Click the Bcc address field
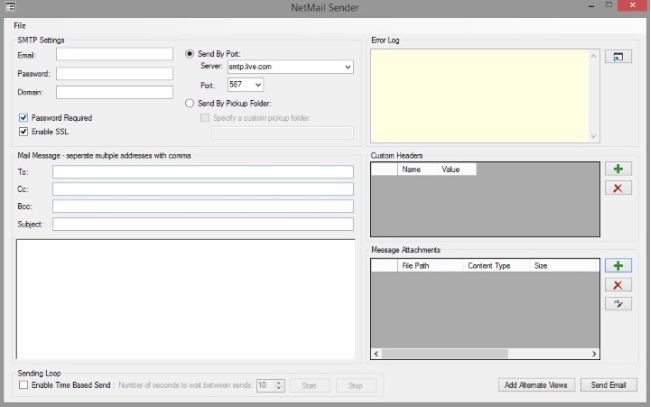This screenshot has width=651, height=407. pyautogui.click(x=203, y=206)
